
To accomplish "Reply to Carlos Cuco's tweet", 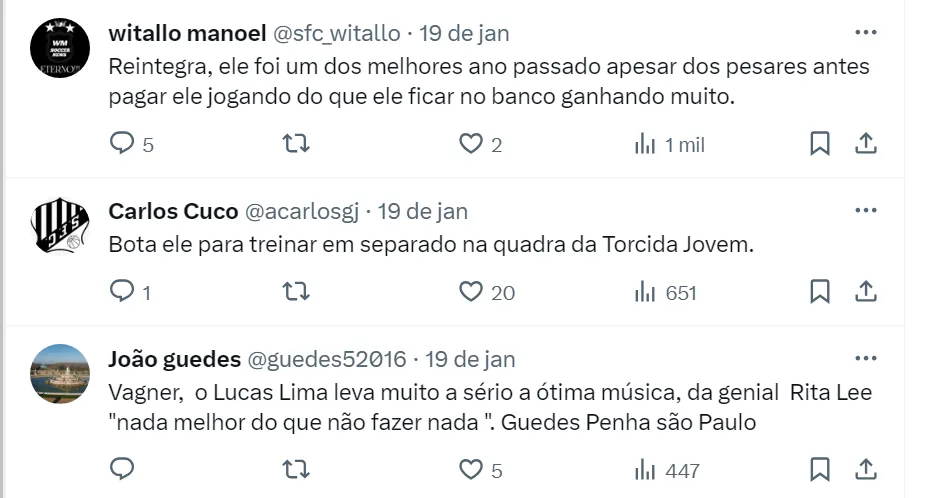I will (x=121, y=292).
